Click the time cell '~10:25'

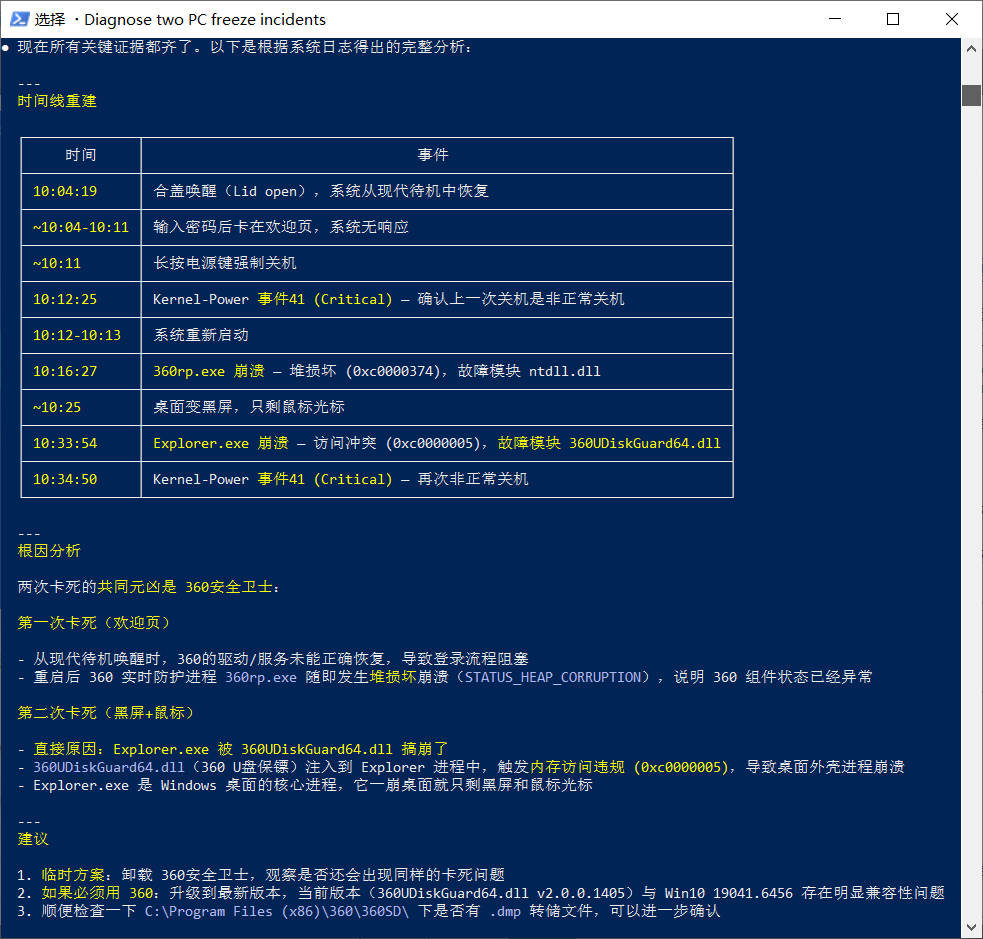coord(57,407)
